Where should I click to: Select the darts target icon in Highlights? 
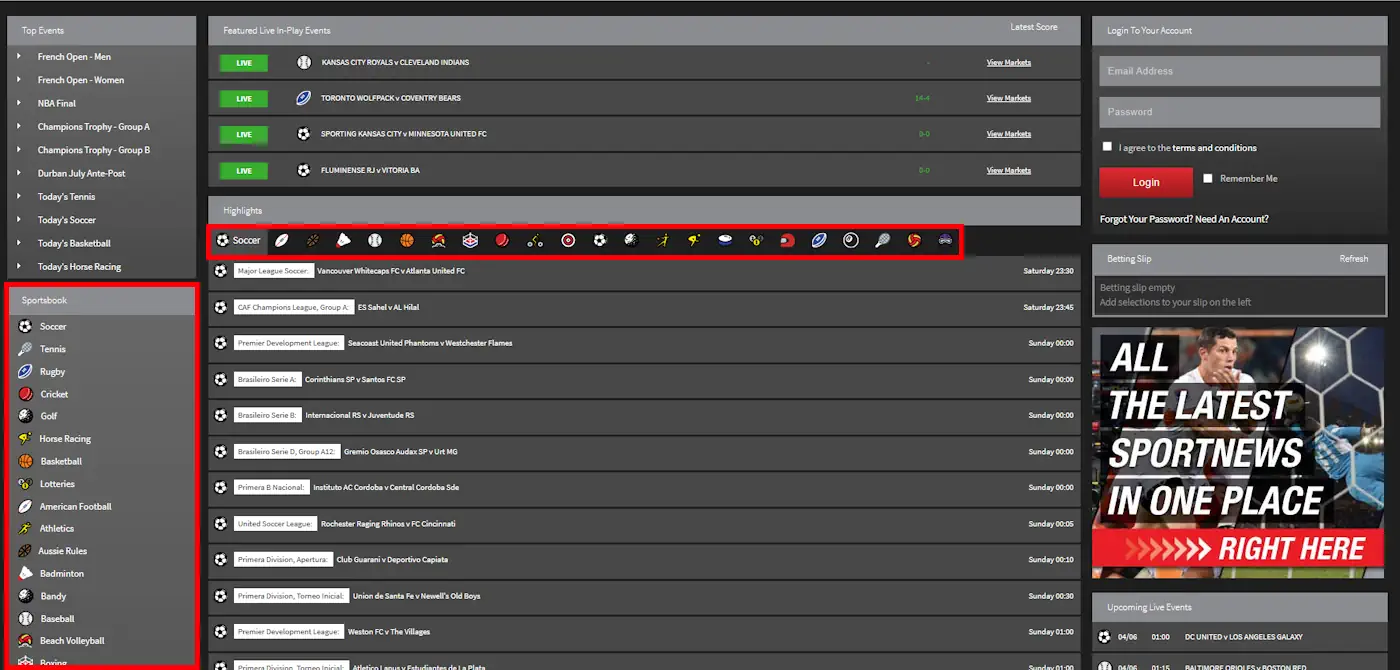567,240
